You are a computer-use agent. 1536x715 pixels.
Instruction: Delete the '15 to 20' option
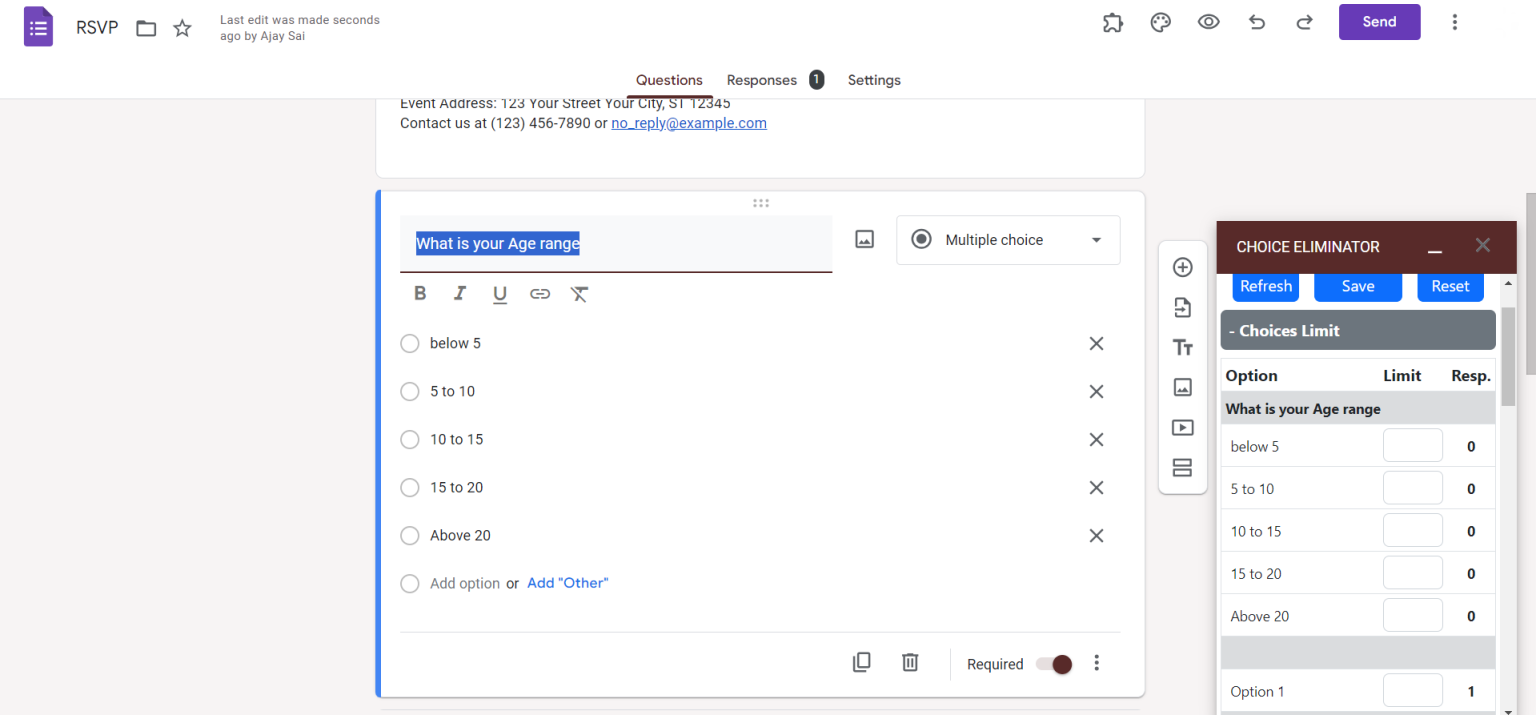point(1096,487)
